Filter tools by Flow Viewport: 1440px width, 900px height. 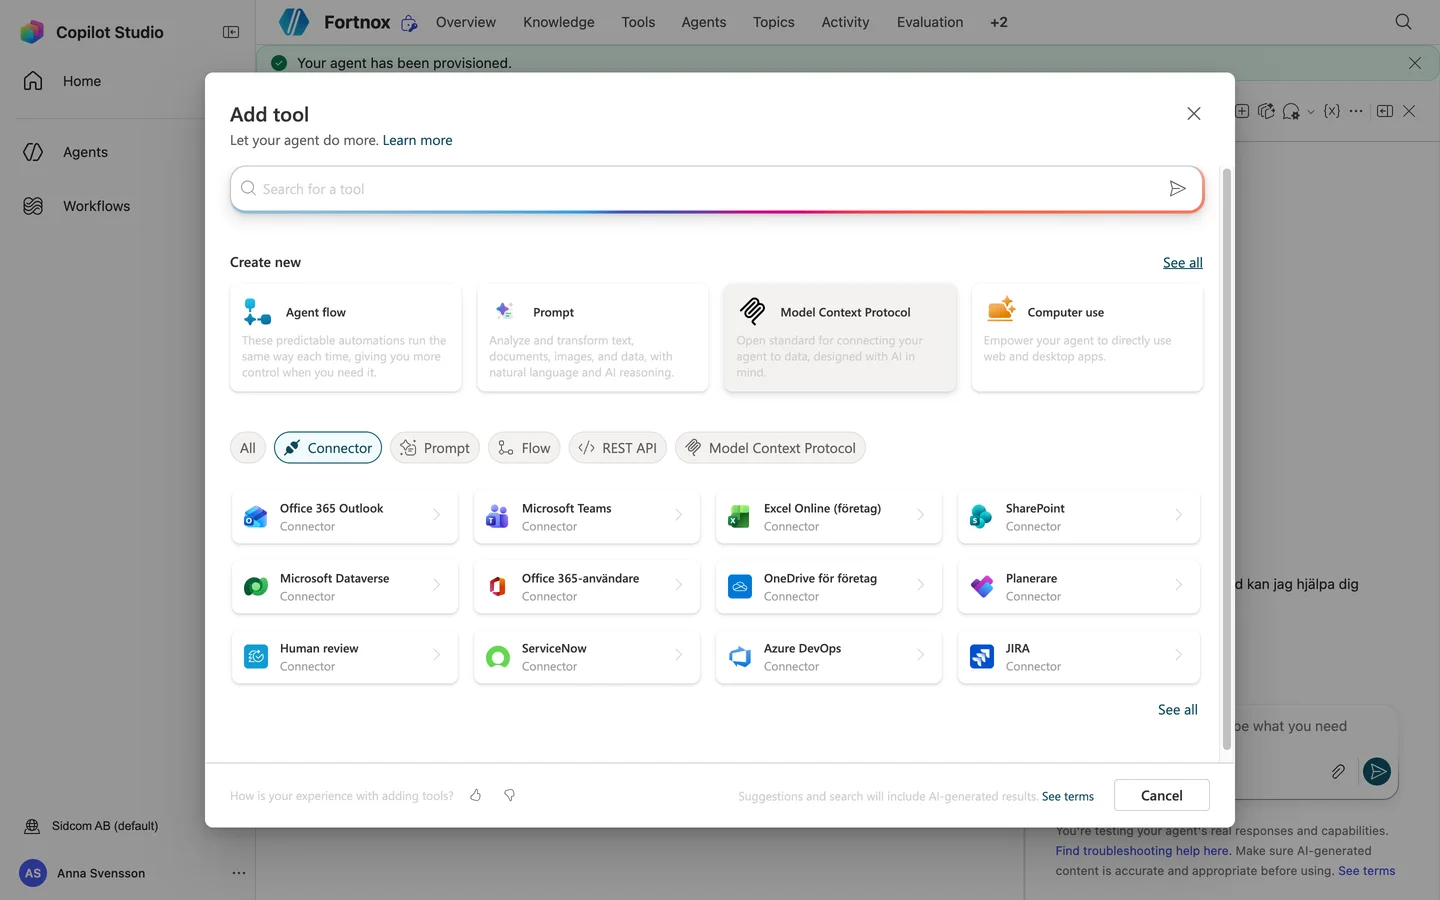[x=524, y=448]
